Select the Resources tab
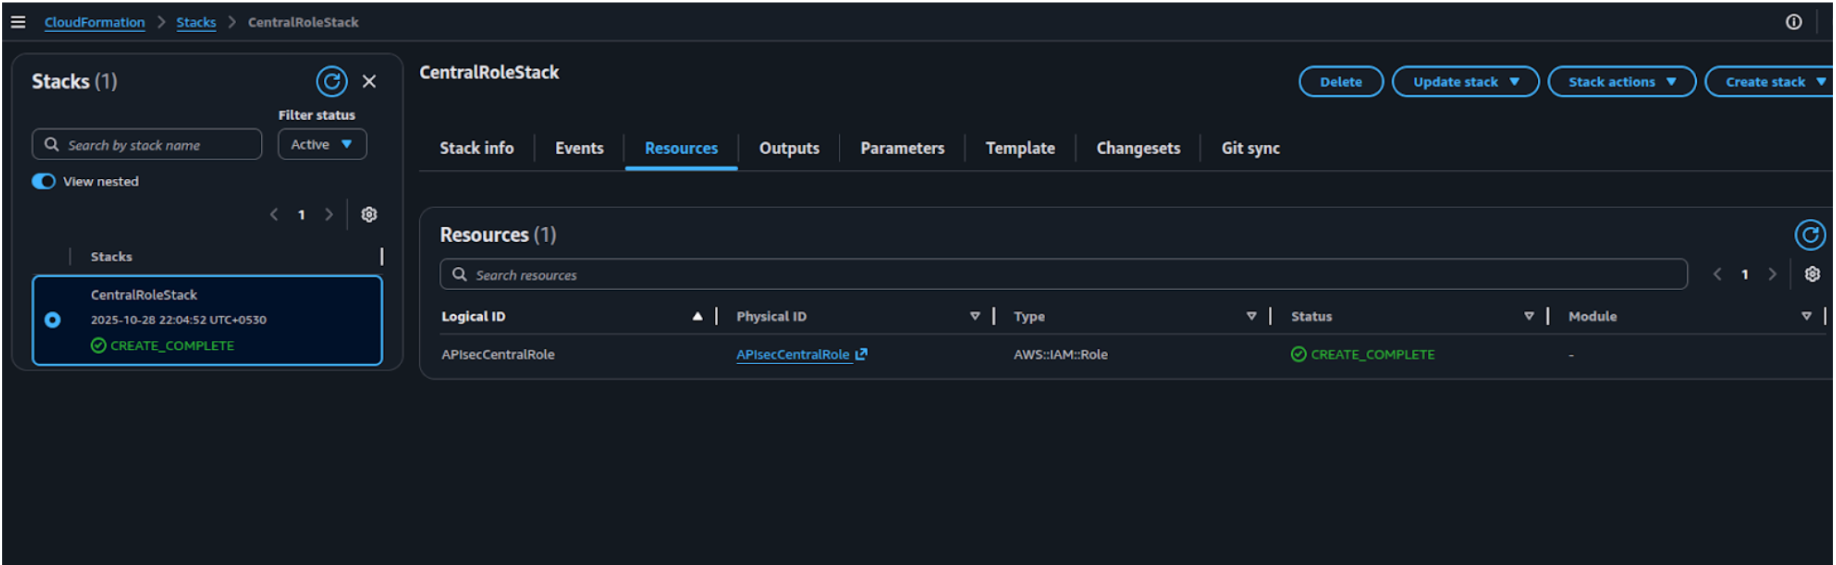The width and height of the screenshot is (1836, 565). [x=681, y=148]
